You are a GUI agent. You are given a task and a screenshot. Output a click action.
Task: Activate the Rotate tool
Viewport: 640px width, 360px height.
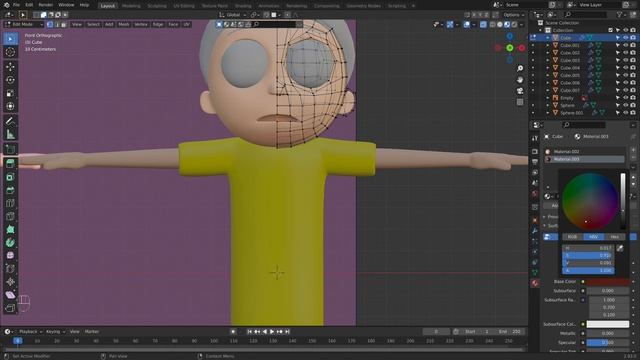[10, 80]
